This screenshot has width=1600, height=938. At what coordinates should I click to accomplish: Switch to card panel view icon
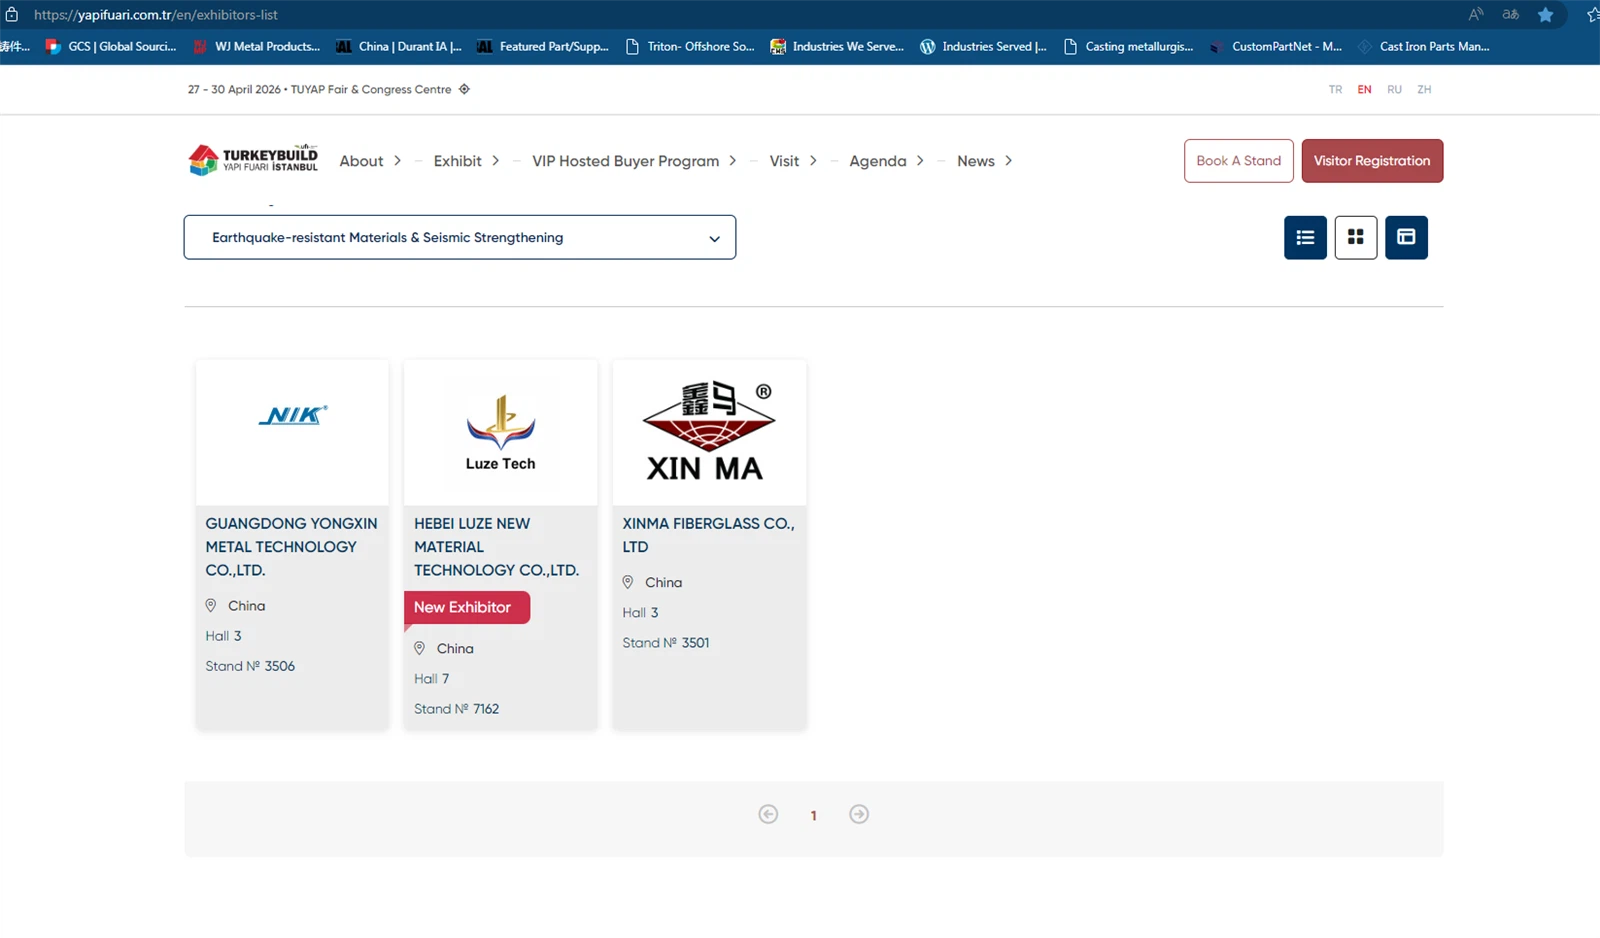click(x=1406, y=237)
